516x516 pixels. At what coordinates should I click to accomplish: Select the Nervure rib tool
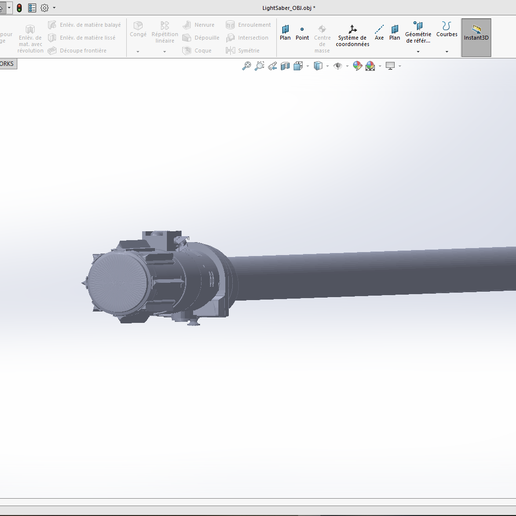199,25
